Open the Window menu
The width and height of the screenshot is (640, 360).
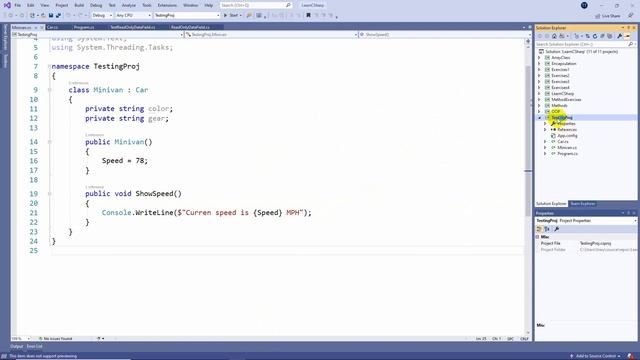190,5
